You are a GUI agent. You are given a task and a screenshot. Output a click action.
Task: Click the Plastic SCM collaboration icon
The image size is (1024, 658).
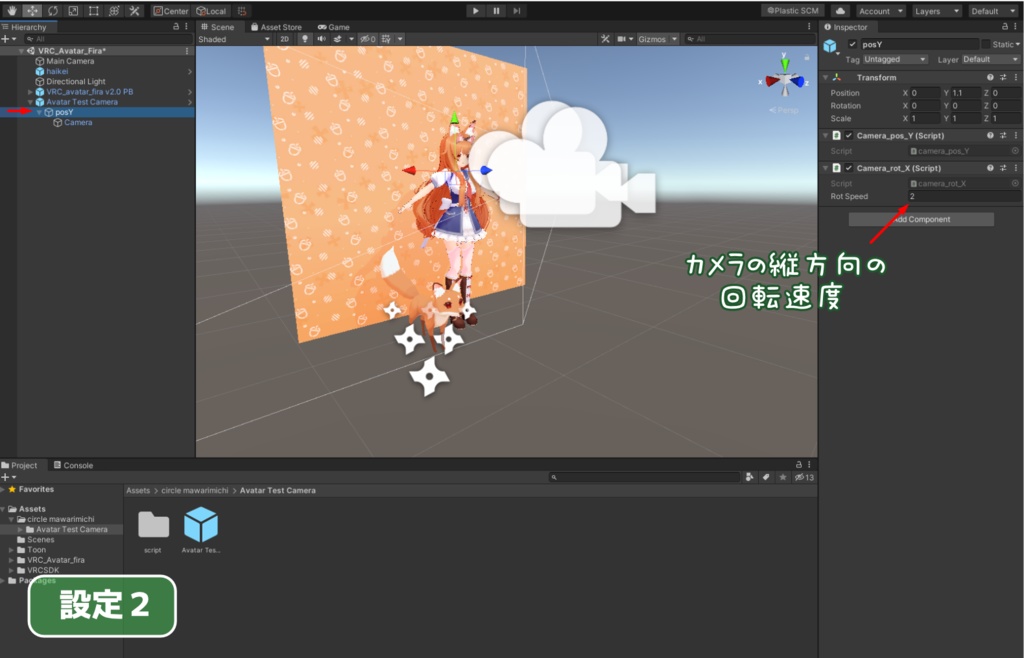pyautogui.click(x=793, y=10)
